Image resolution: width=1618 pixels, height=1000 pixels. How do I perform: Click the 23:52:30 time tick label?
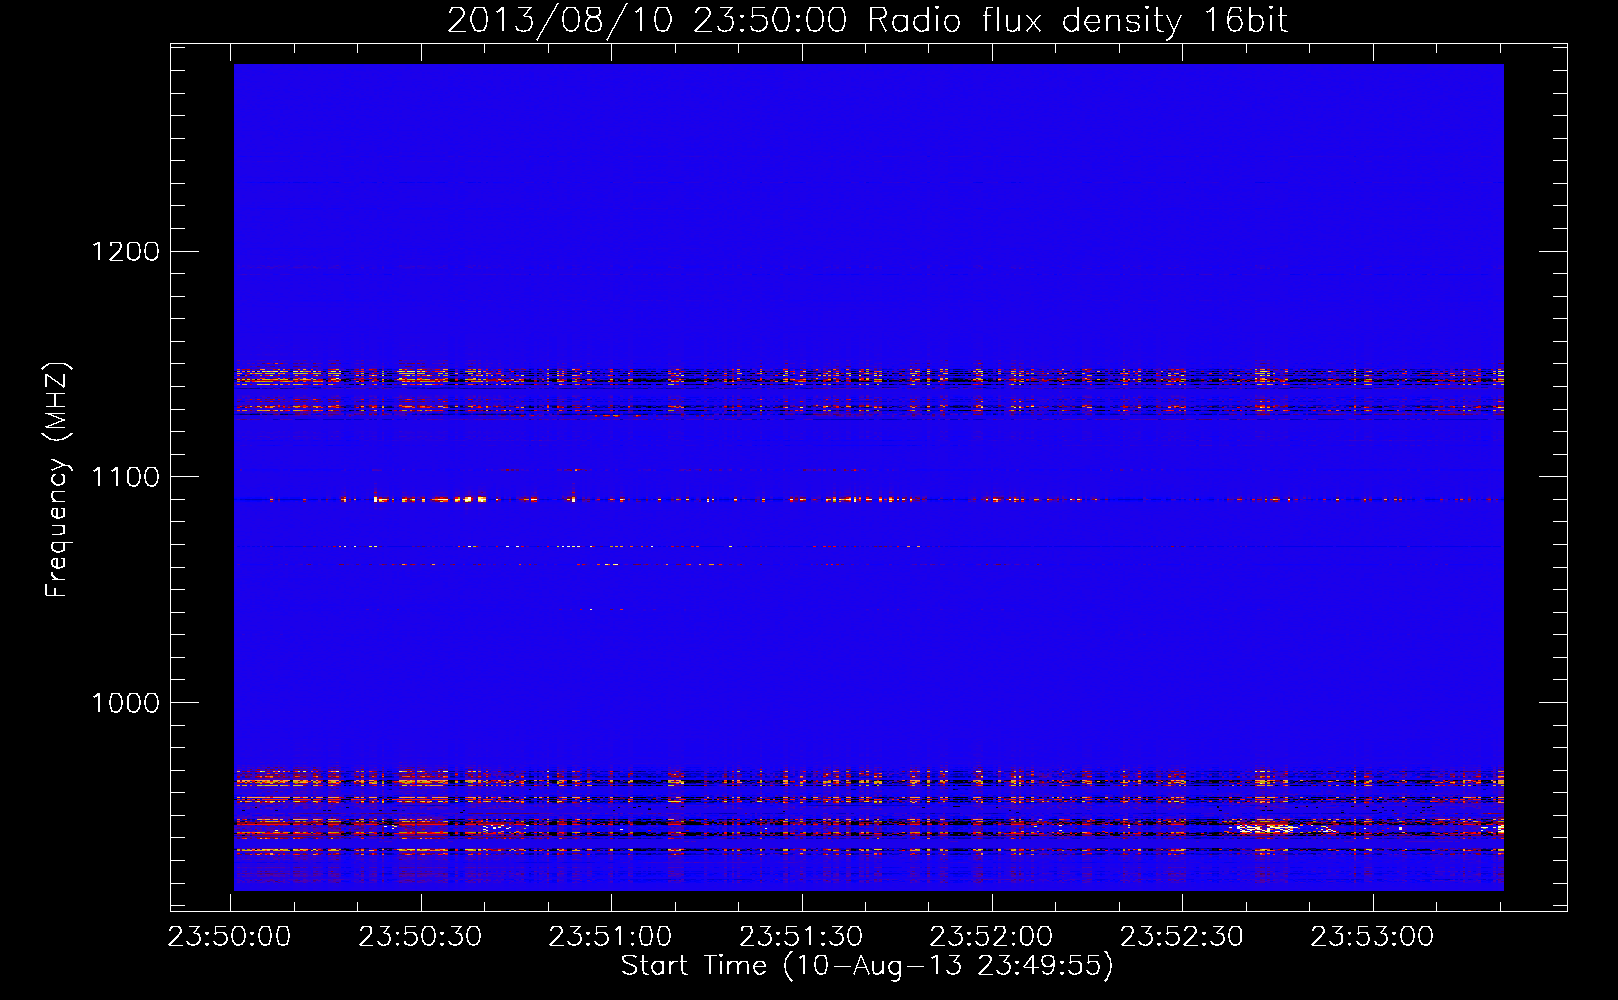(x=1182, y=937)
